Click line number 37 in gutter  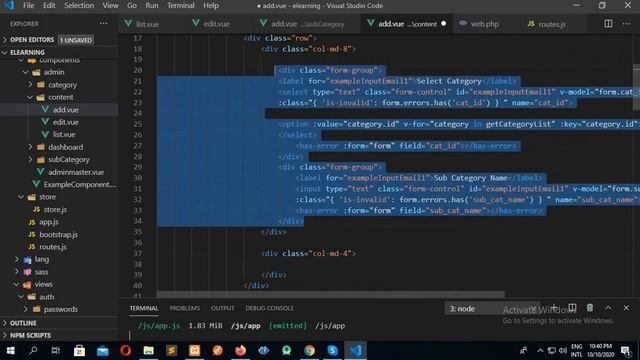click(138, 253)
